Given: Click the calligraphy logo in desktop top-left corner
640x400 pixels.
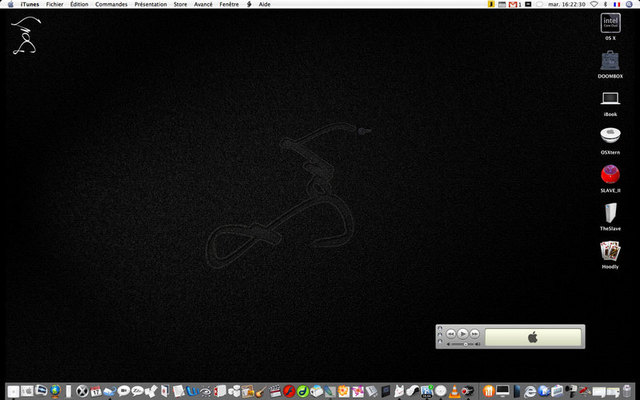Looking at the screenshot, I should (26, 35).
